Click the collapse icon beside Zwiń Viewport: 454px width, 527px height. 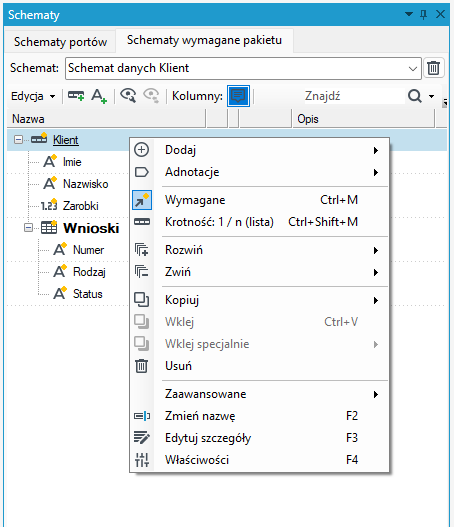click(x=141, y=272)
